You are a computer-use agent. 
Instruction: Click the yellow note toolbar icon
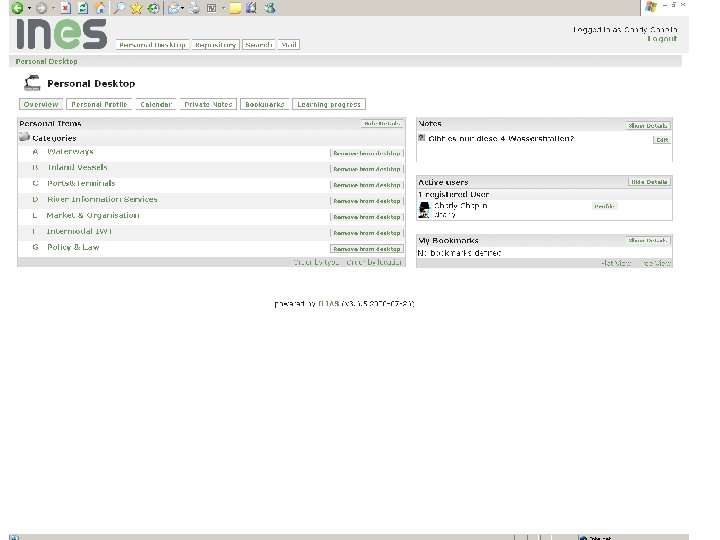[x=235, y=8]
